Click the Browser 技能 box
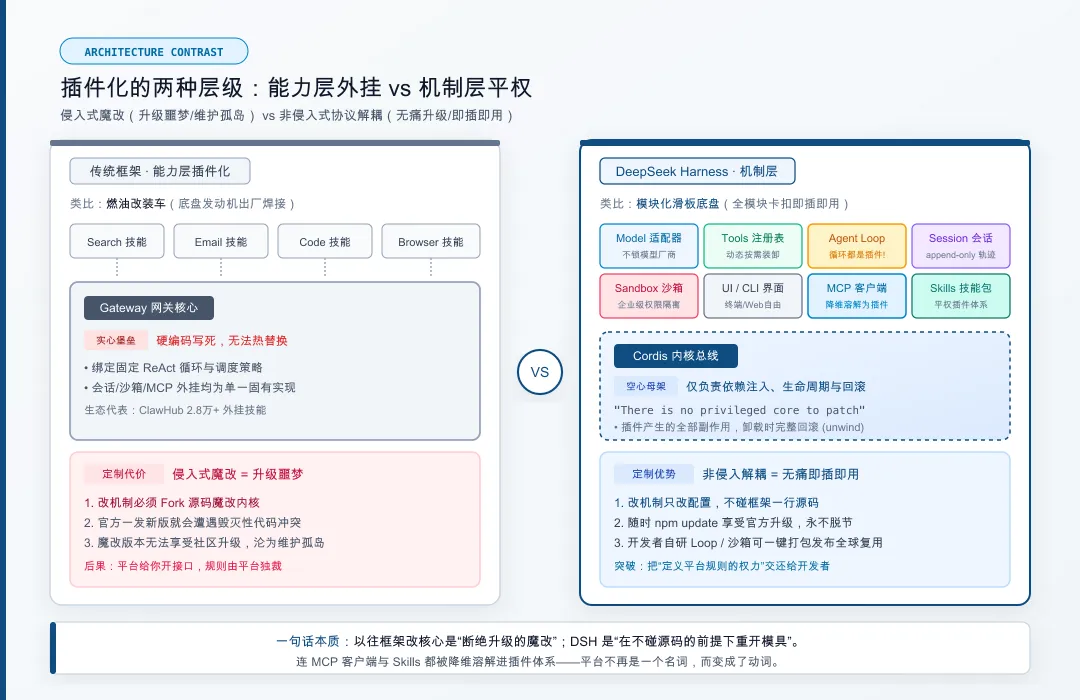Image resolution: width=1080 pixels, height=700 pixels. tap(430, 242)
